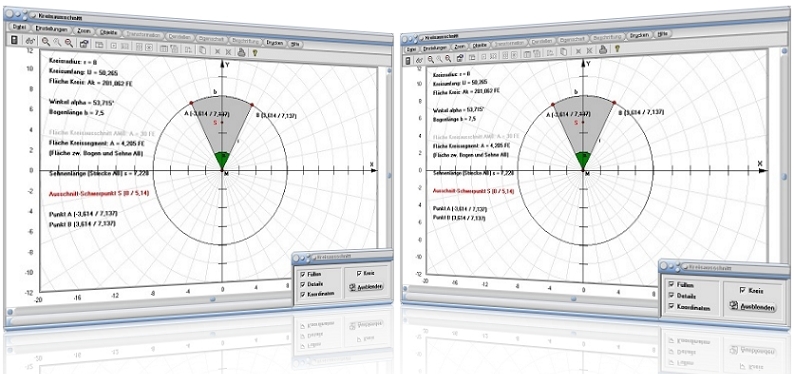Click glasses view icon in left window toolbar
794x374 pixels.
click(30, 41)
